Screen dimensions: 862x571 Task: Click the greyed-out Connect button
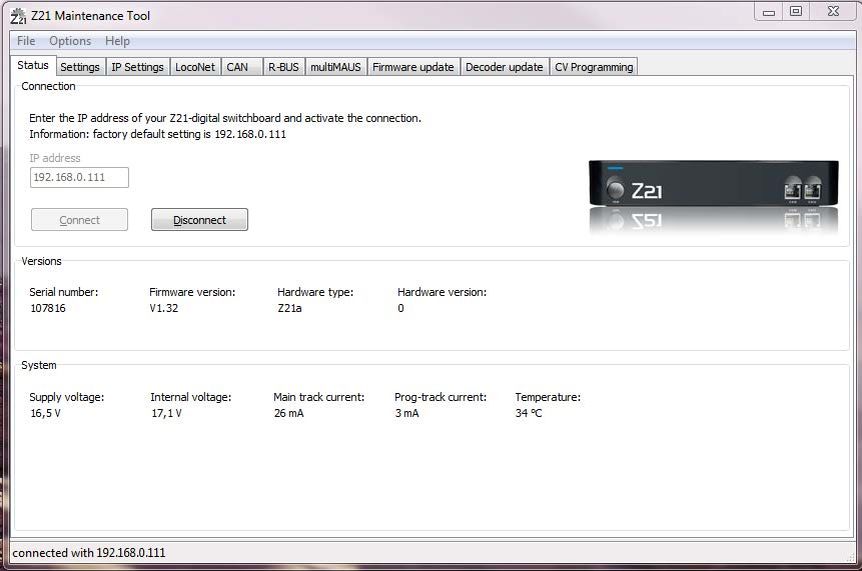[x=80, y=220]
